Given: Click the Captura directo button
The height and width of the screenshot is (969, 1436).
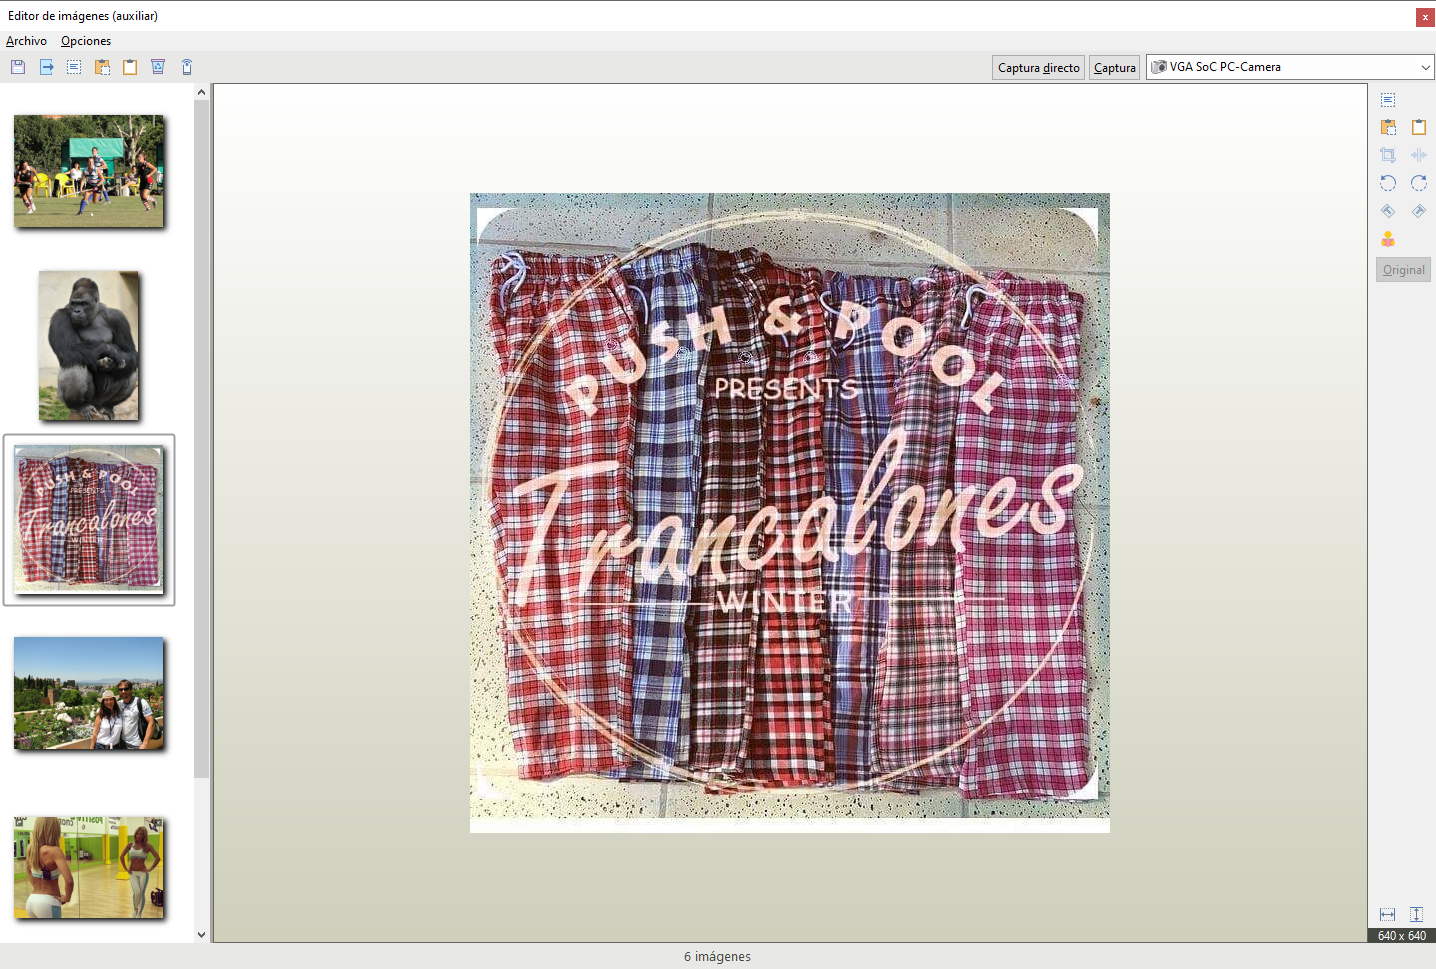Looking at the screenshot, I should click(x=1039, y=67).
